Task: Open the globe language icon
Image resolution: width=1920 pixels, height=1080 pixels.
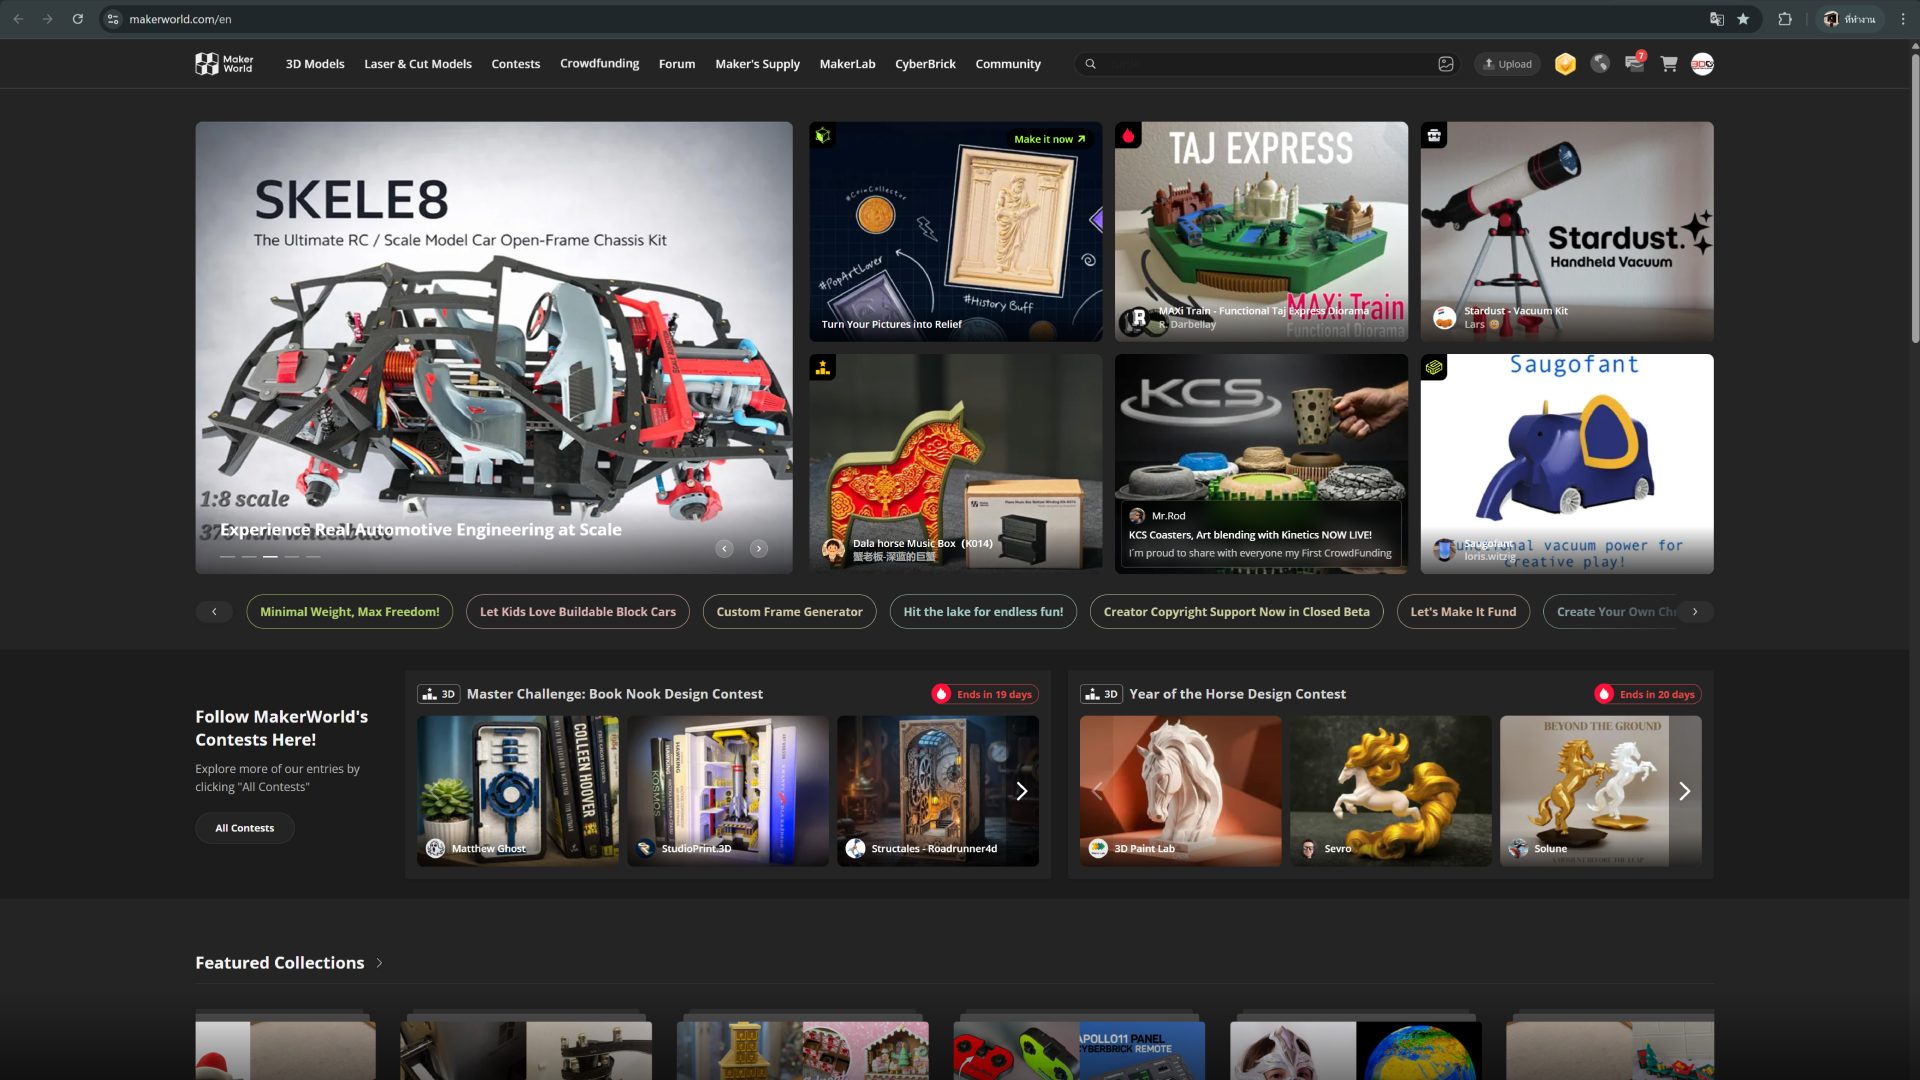Action: coord(1600,64)
